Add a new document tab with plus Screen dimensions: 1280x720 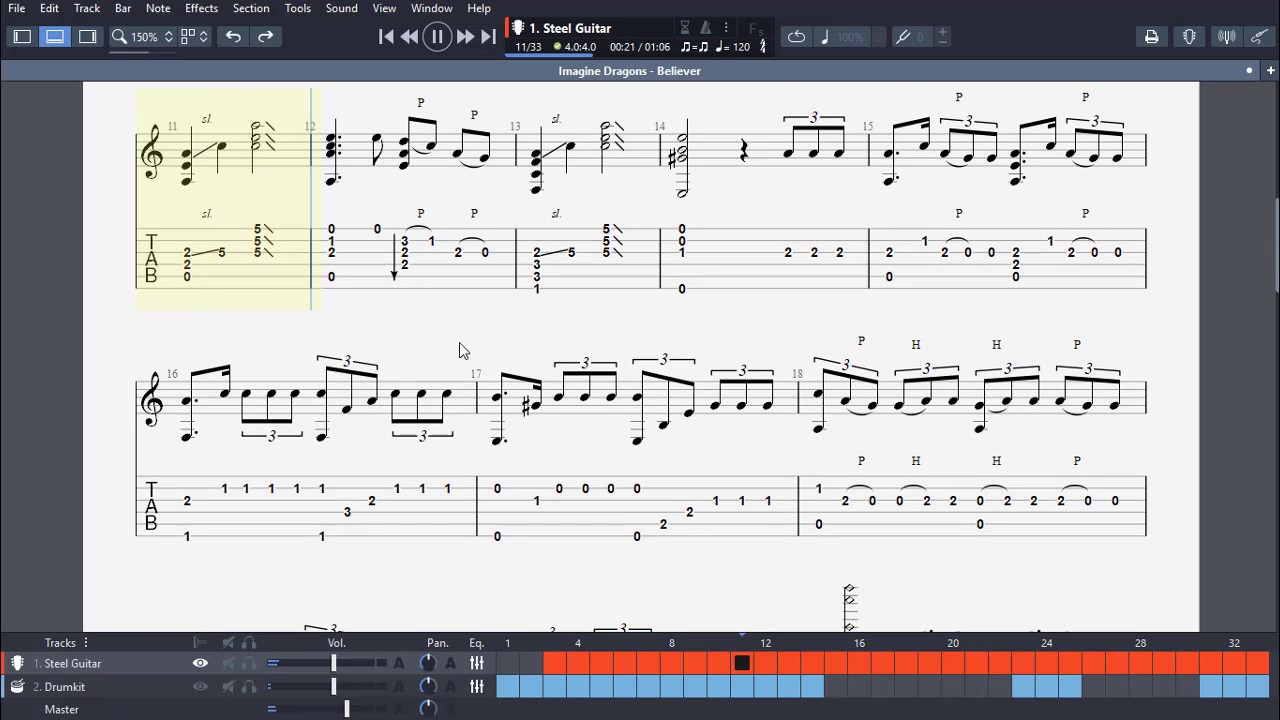coord(1271,71)
